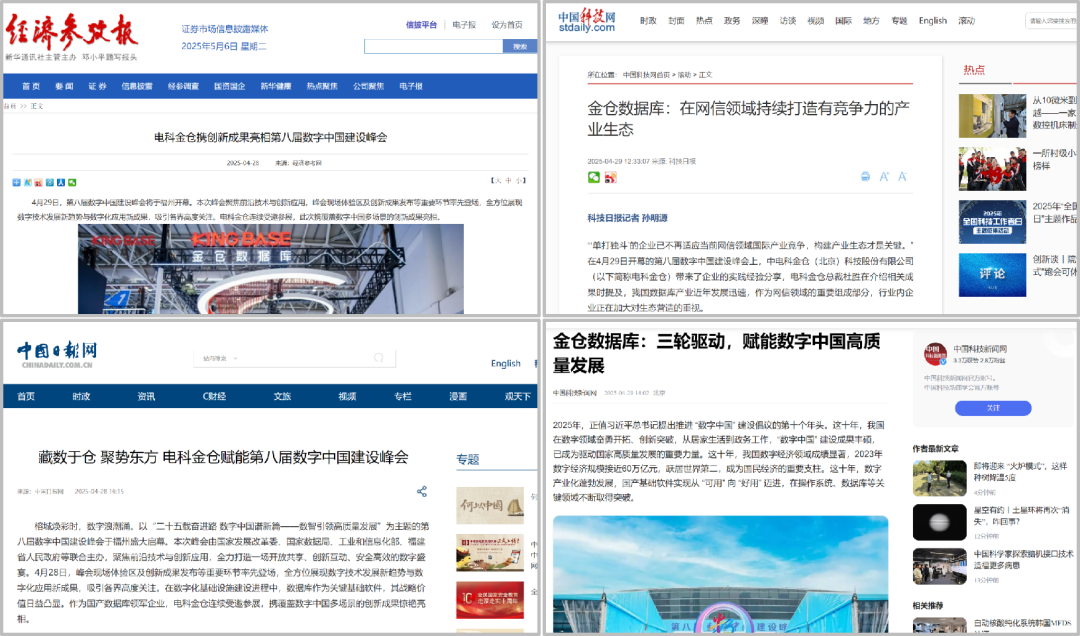Open 首页 tab in 经济参考报 navigation
Viewport: 1080px width, 636px height.
(31, 86)
